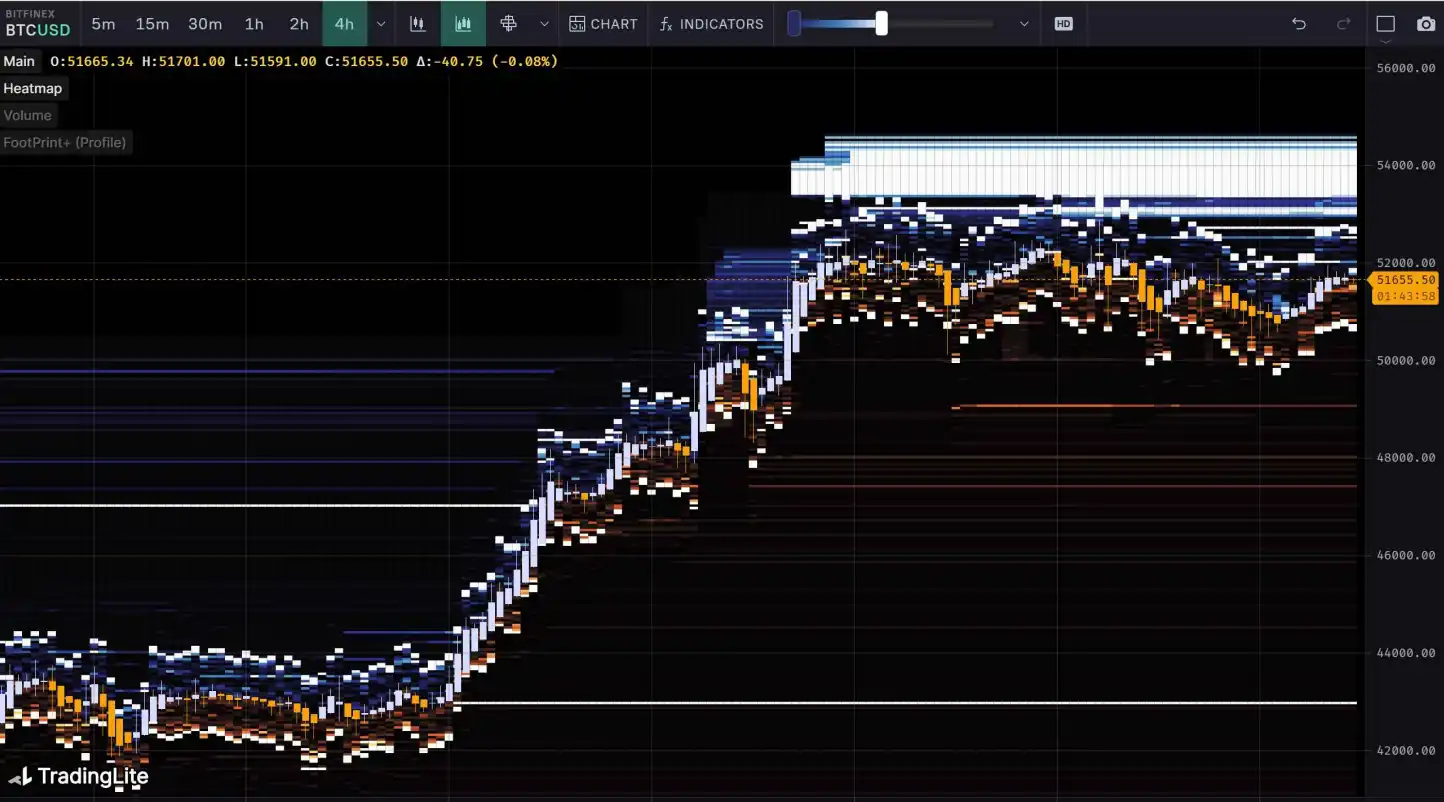1444x802 pixels.
Task: Select the crosshair cursor tool
Action: (508, 24)
